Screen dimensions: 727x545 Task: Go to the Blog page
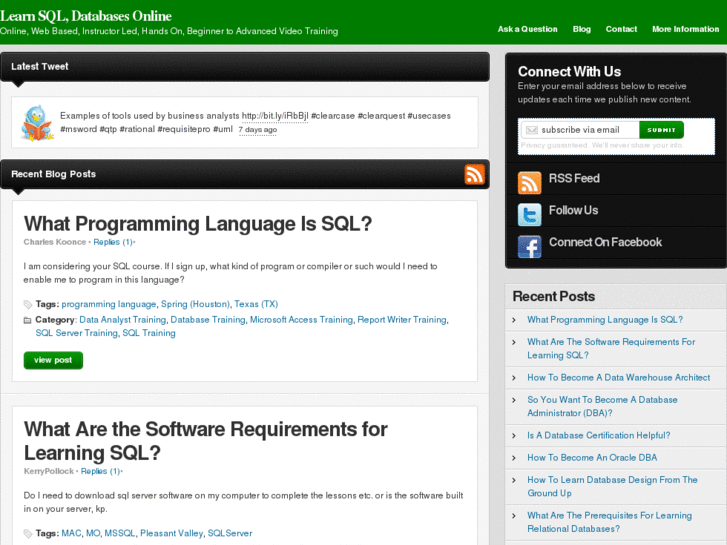581,29
